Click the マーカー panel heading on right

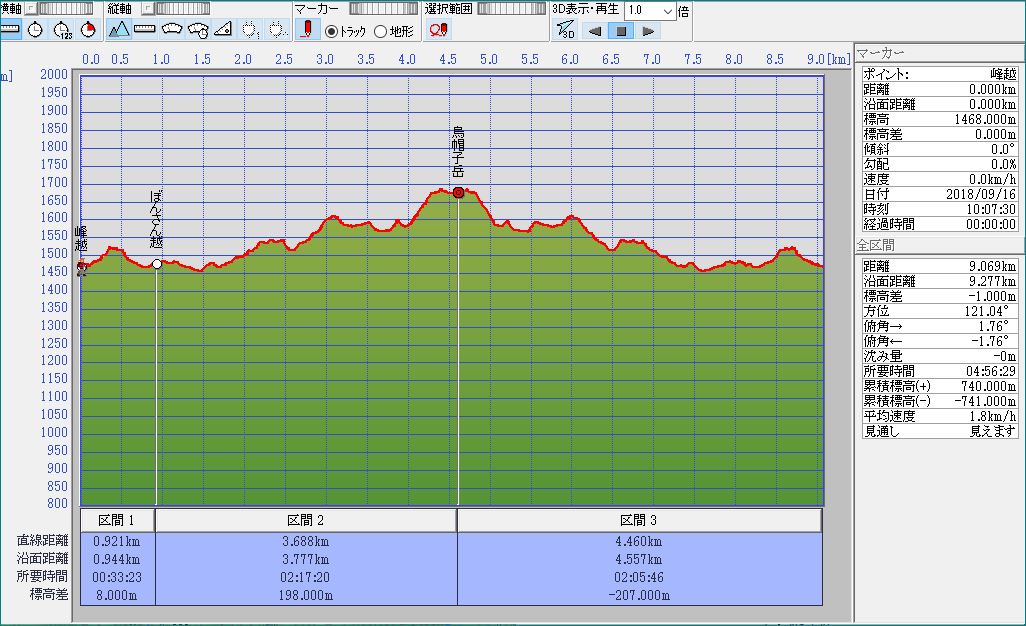tap(880, 53)
